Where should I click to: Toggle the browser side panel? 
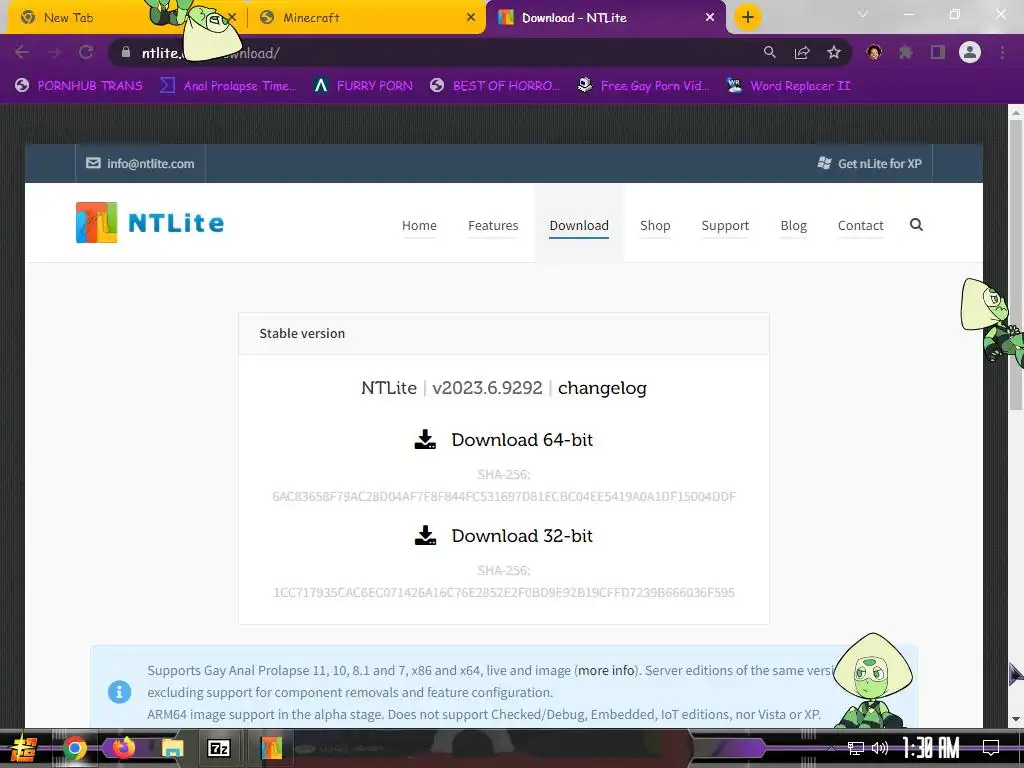[938, 52]
